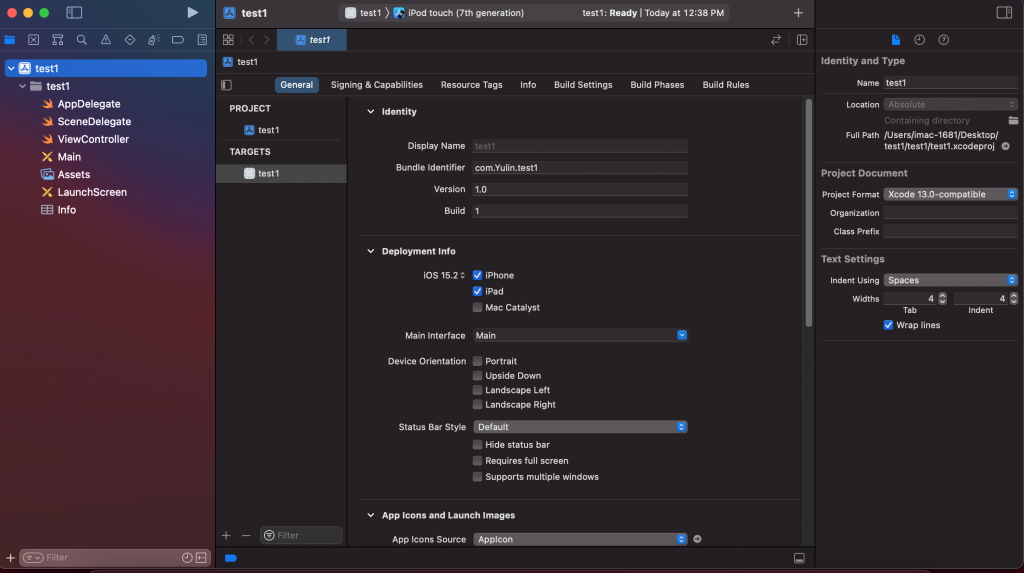Open the Info tab
This screenshot has height=573, width=1024.
coord(528,85)
